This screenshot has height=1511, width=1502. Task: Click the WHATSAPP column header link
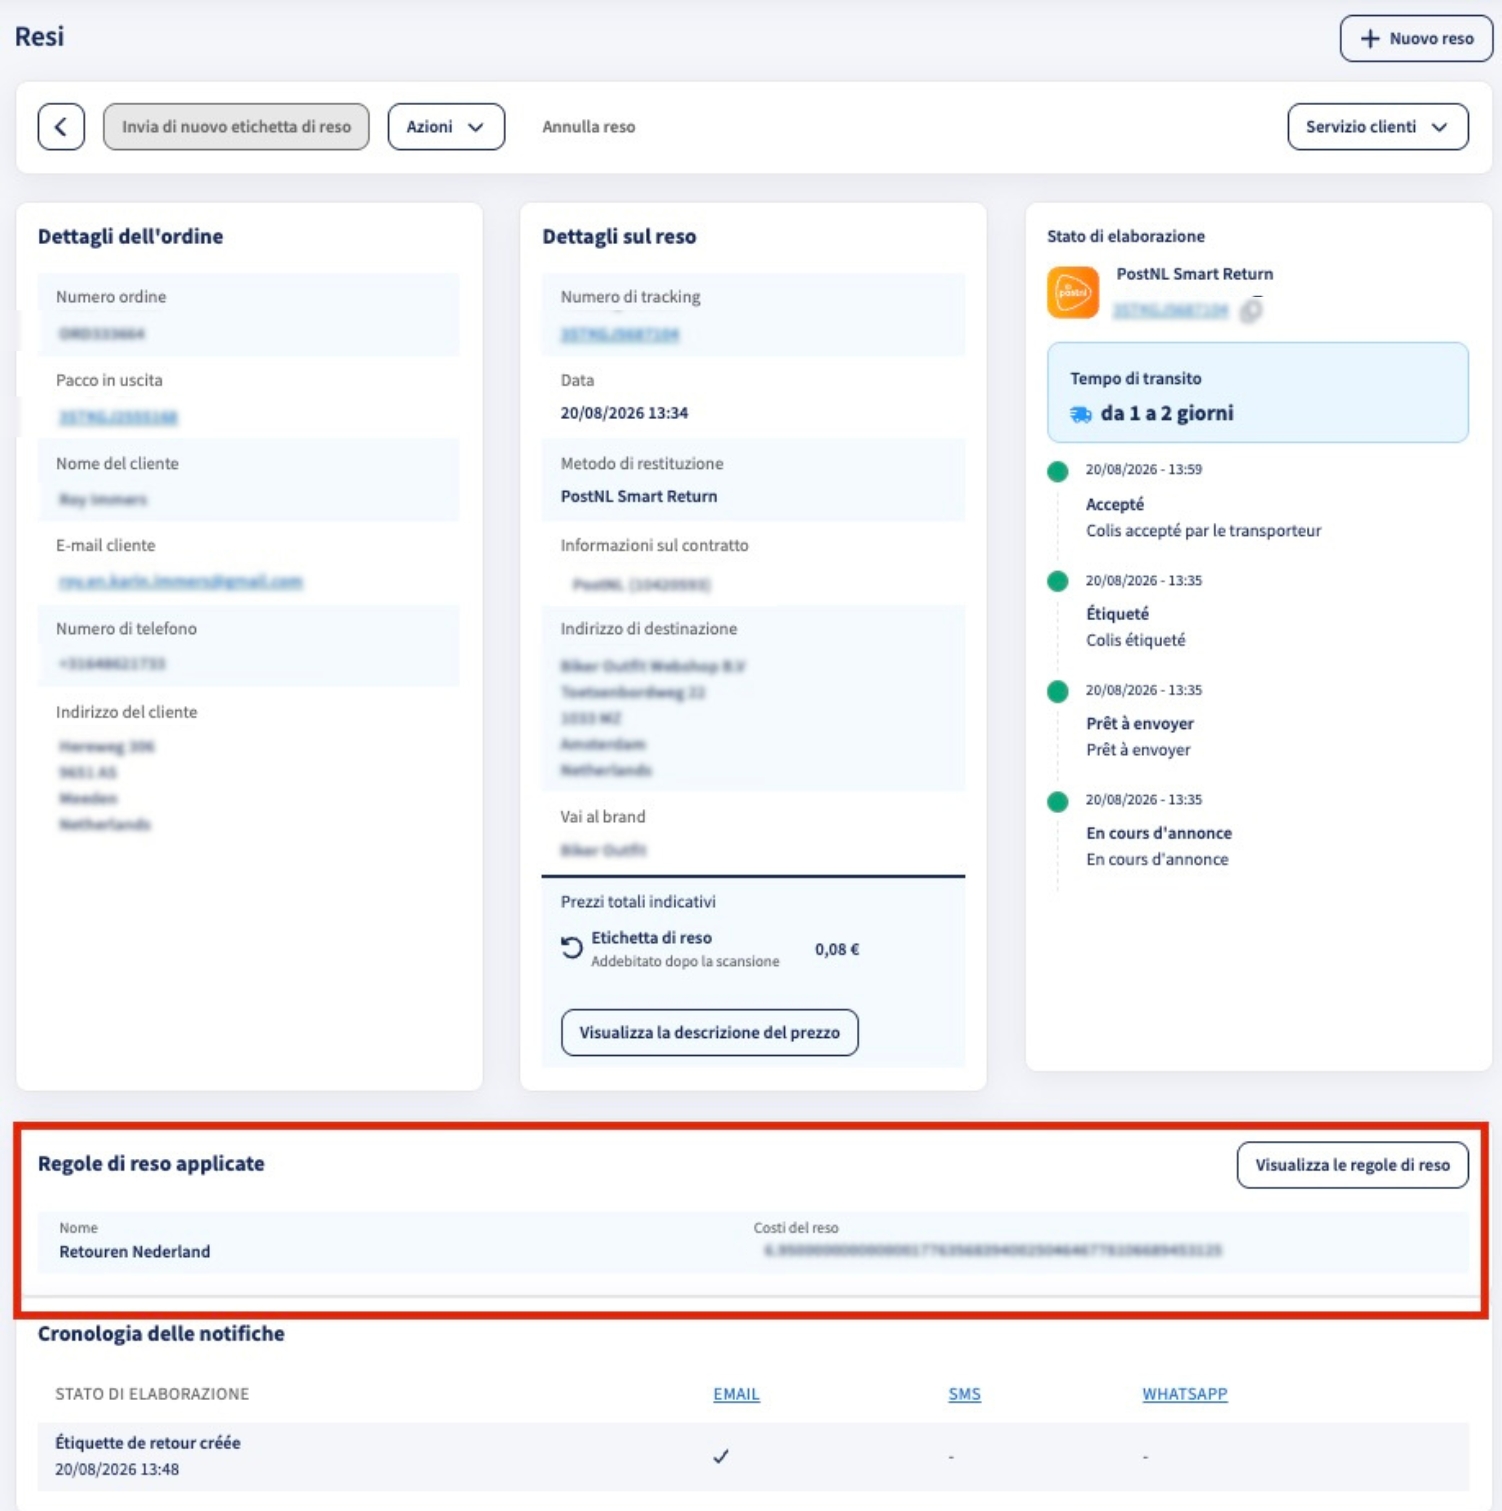coord(1185,1394)
